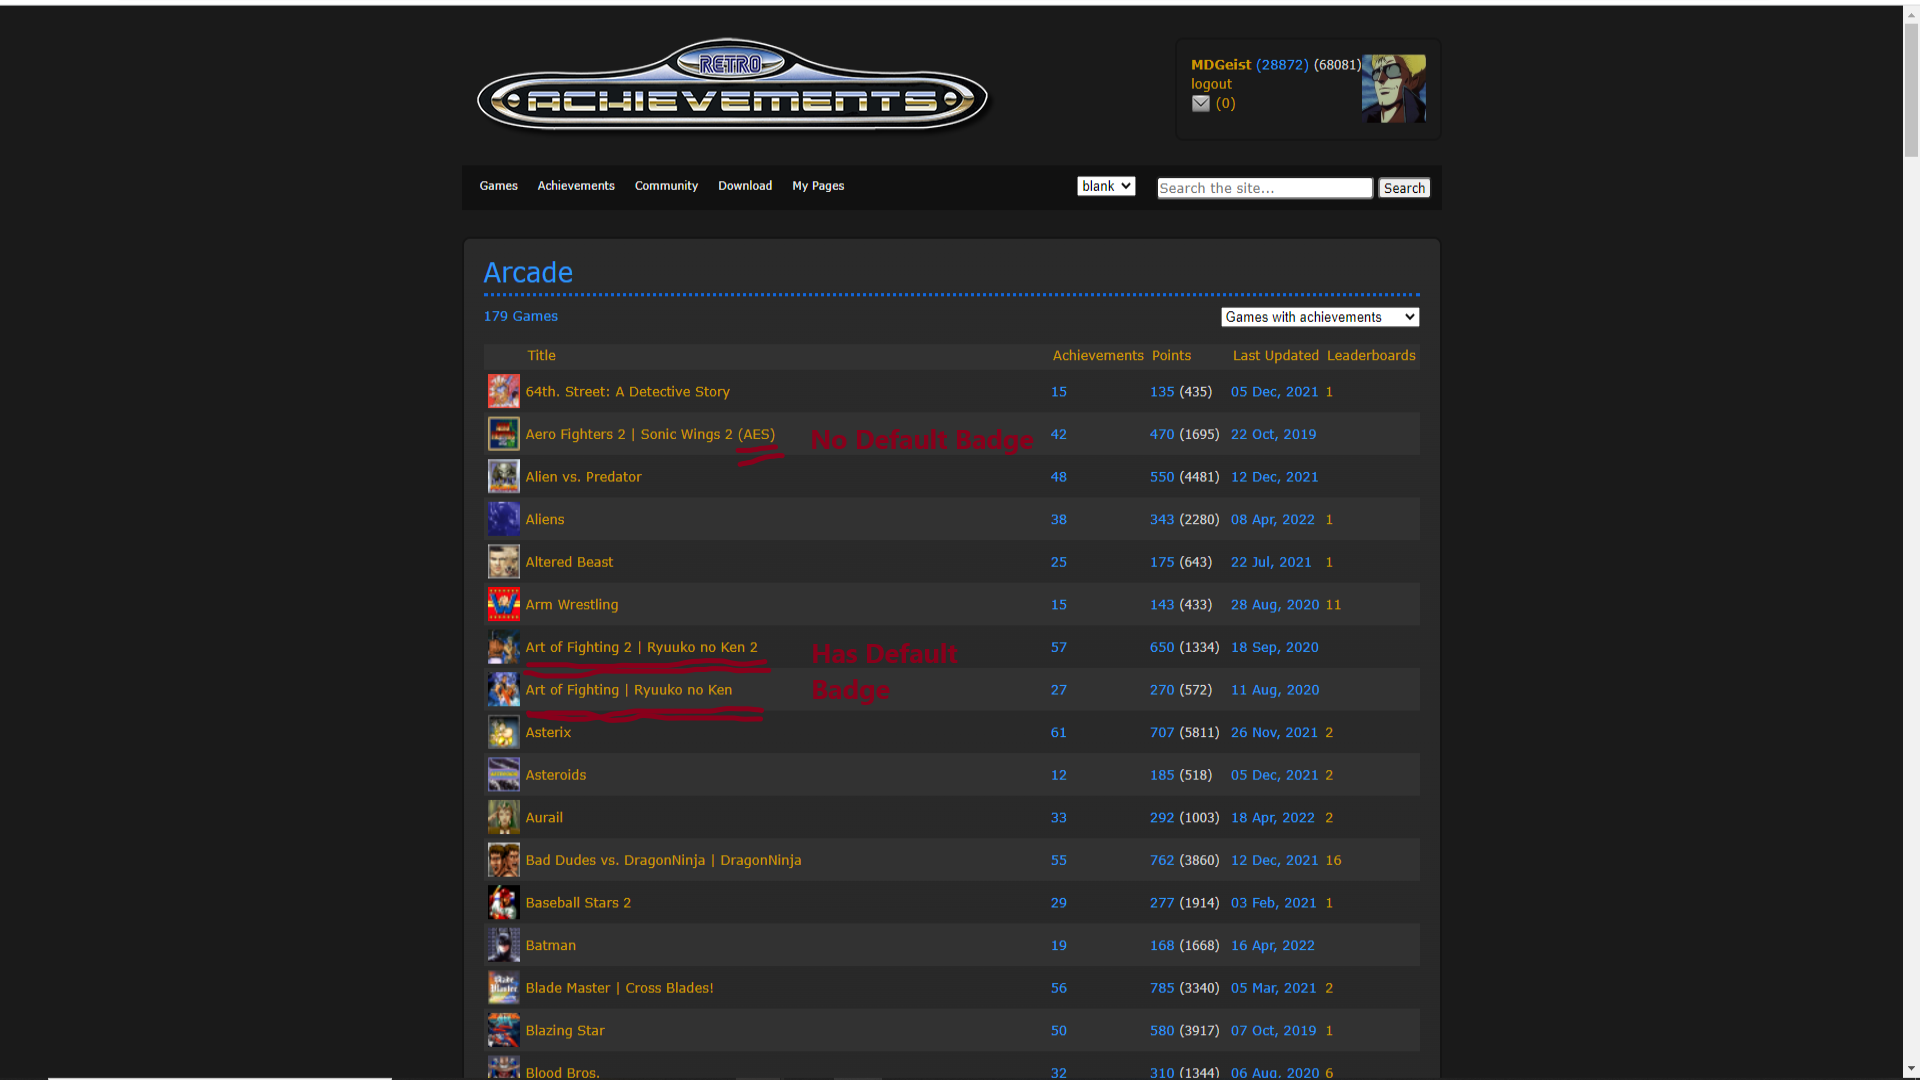The image size is (1920, 1080).
Task: Sort by the Last Updated column header
Action: 1275,356
